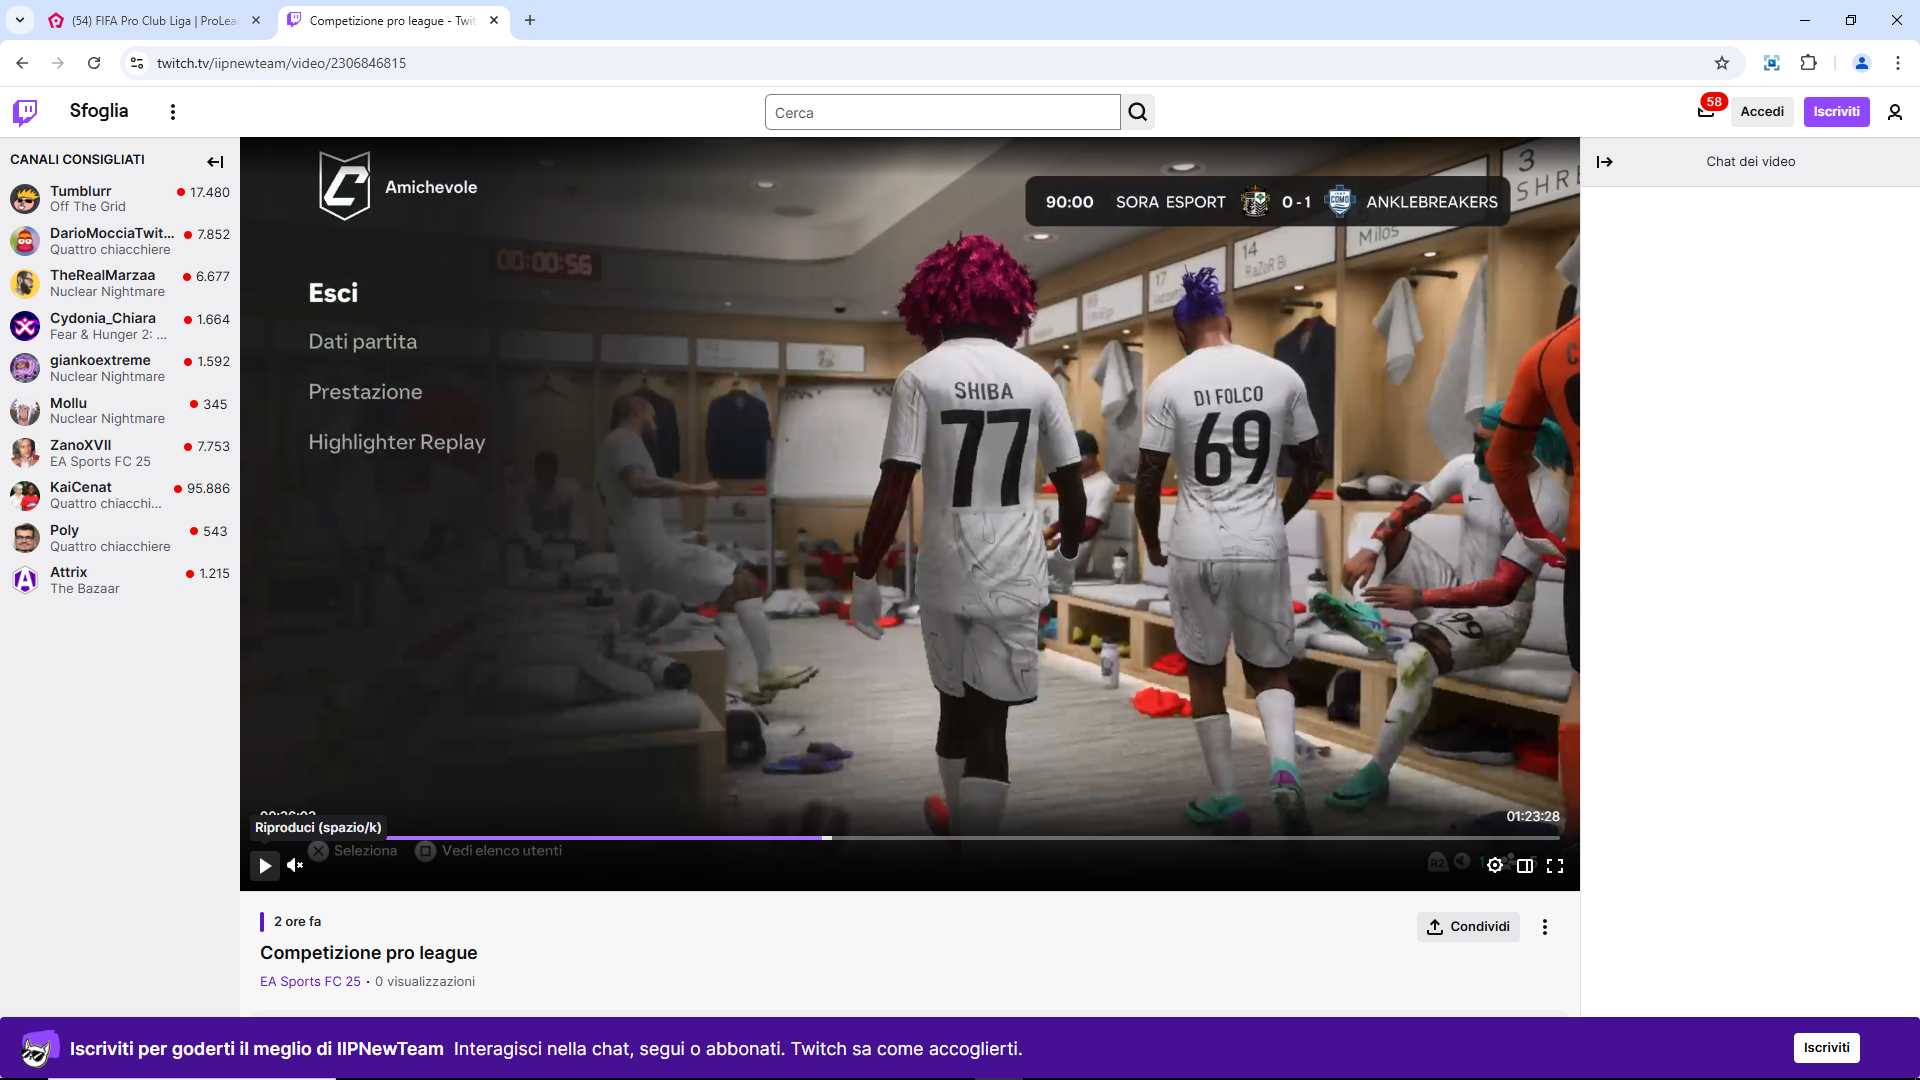
Task: Open more options beside Condividi
Action: tap(1545, 927)
